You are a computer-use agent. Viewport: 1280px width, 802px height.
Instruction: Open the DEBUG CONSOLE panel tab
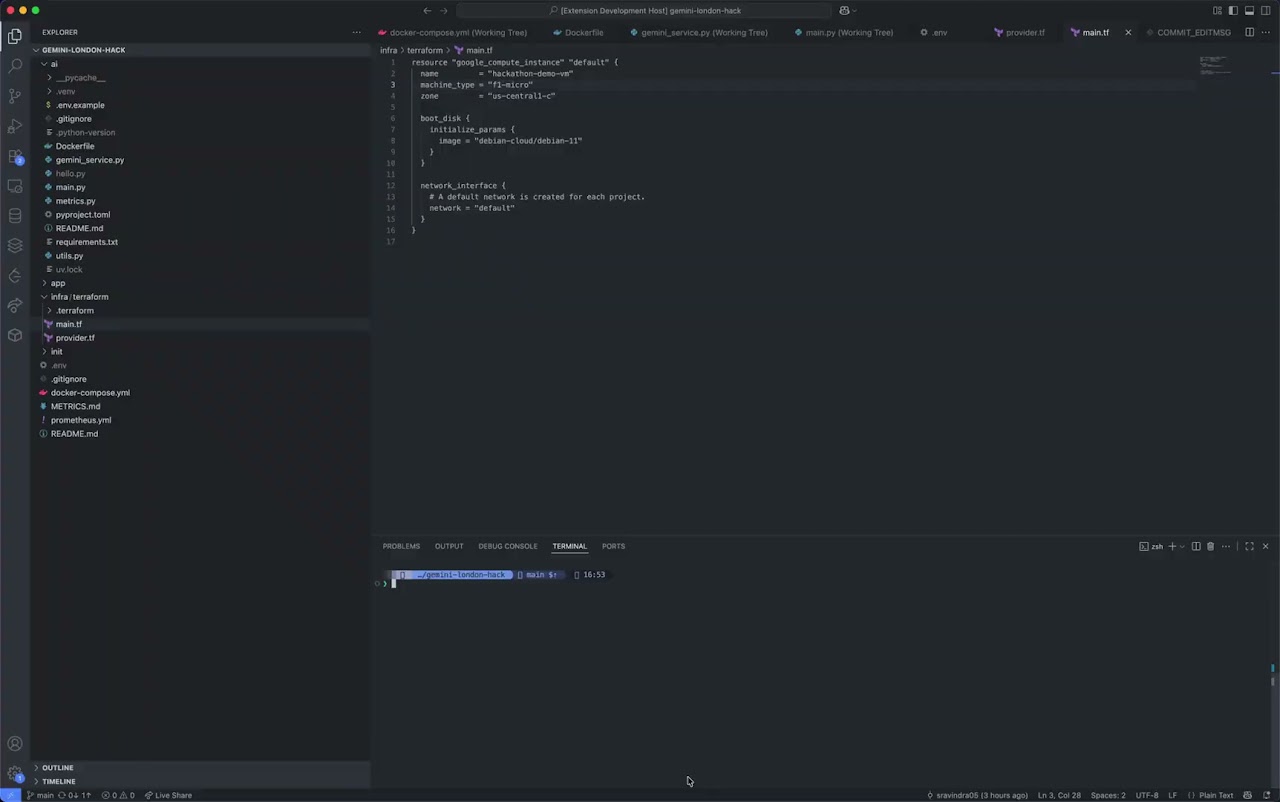508,546
